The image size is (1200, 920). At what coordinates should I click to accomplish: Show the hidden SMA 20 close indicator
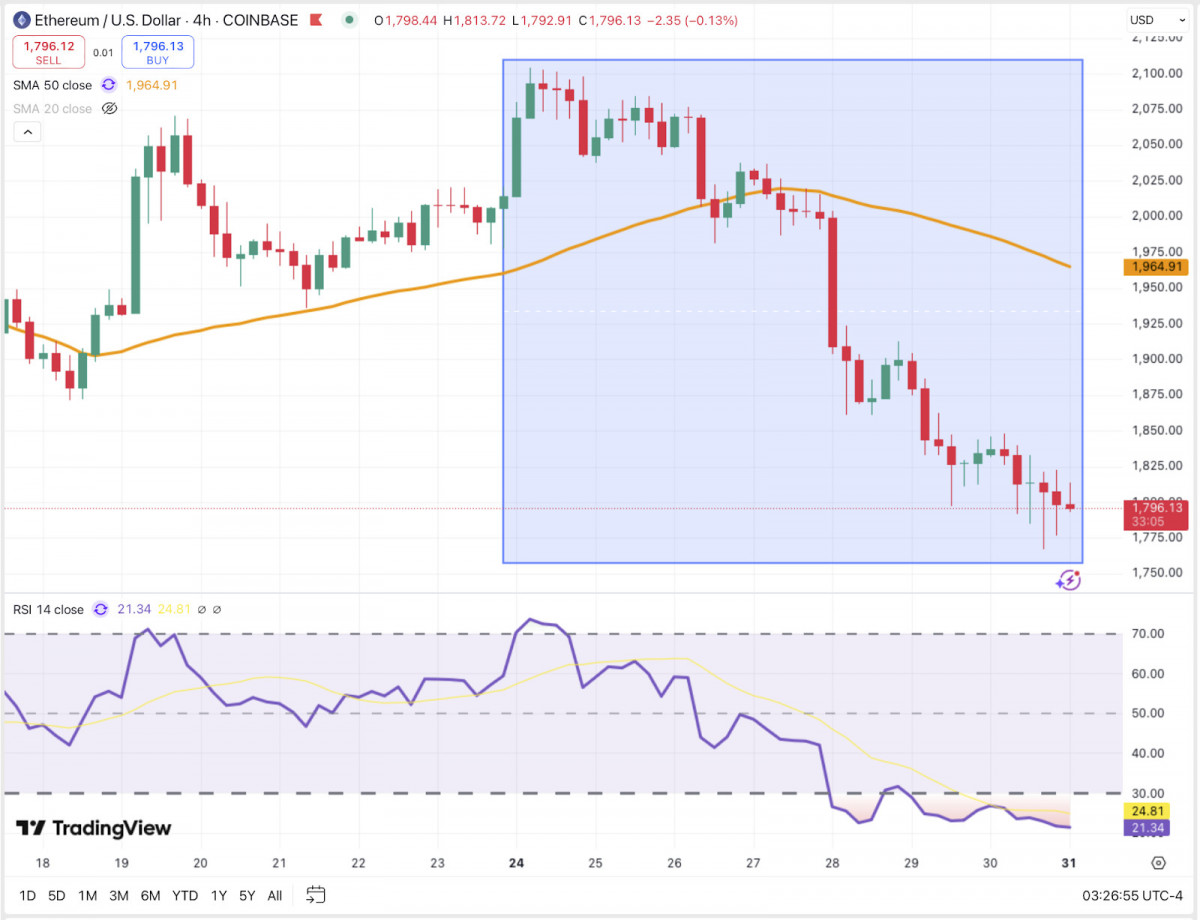(x=110, y=109)
